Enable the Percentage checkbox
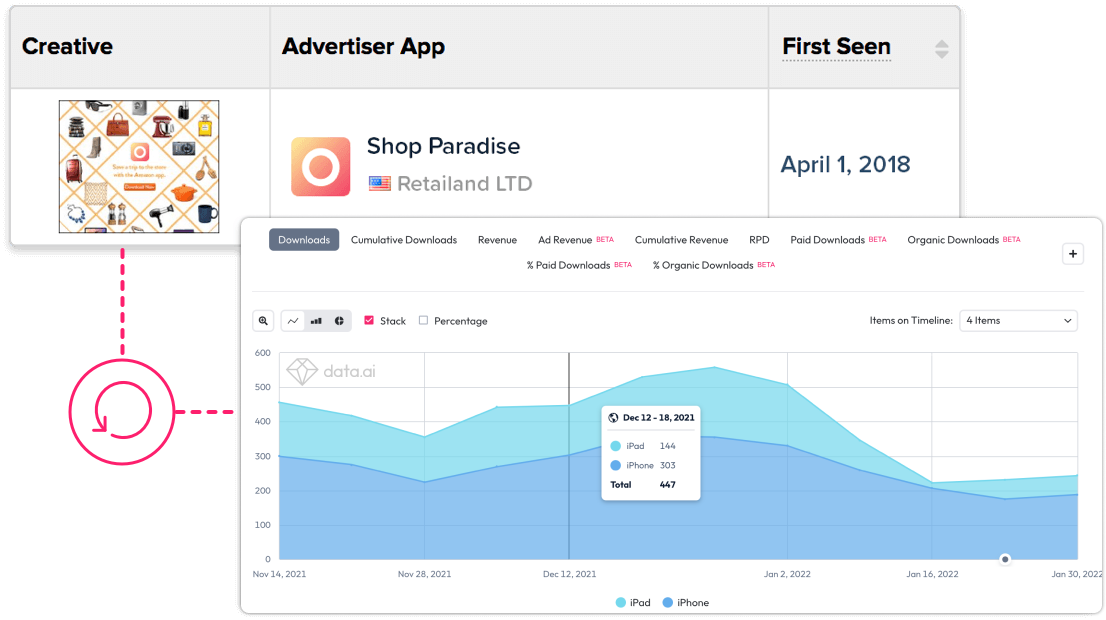Image resolution: width=1106 pixels, height=620 pixels. (424, 321)
